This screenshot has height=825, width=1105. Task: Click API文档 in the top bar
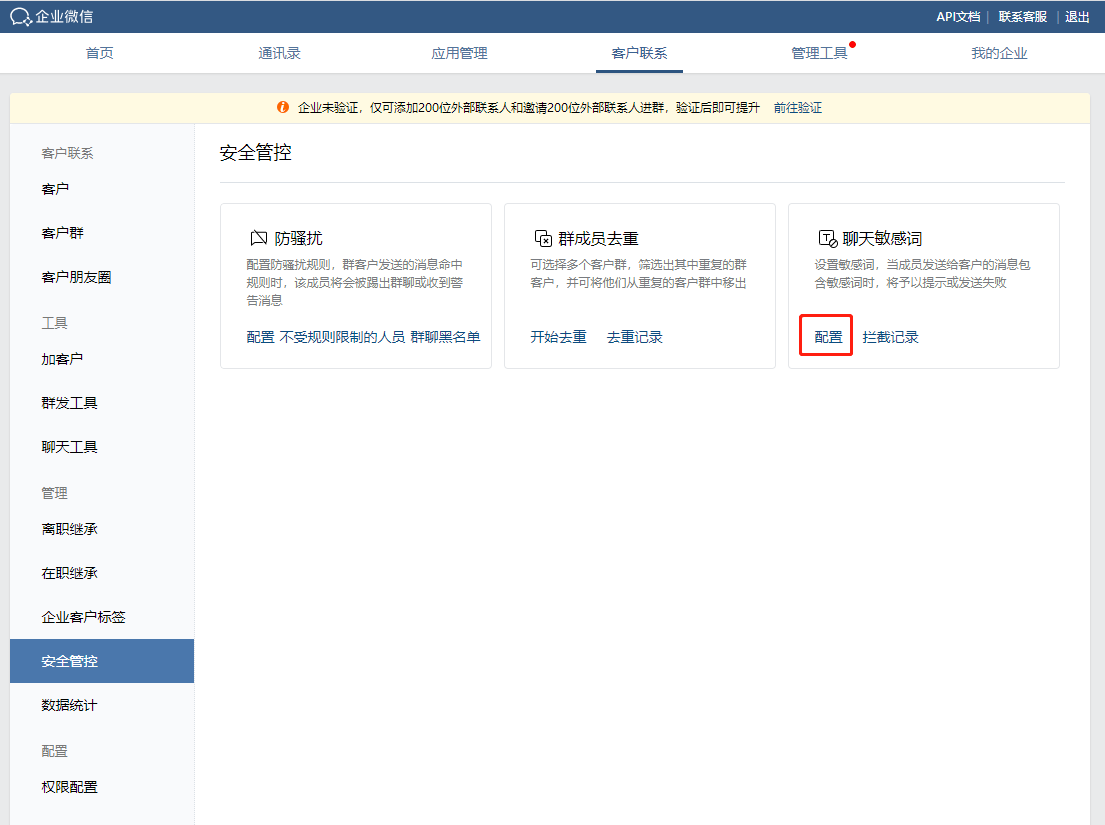[x=957, y=17]
